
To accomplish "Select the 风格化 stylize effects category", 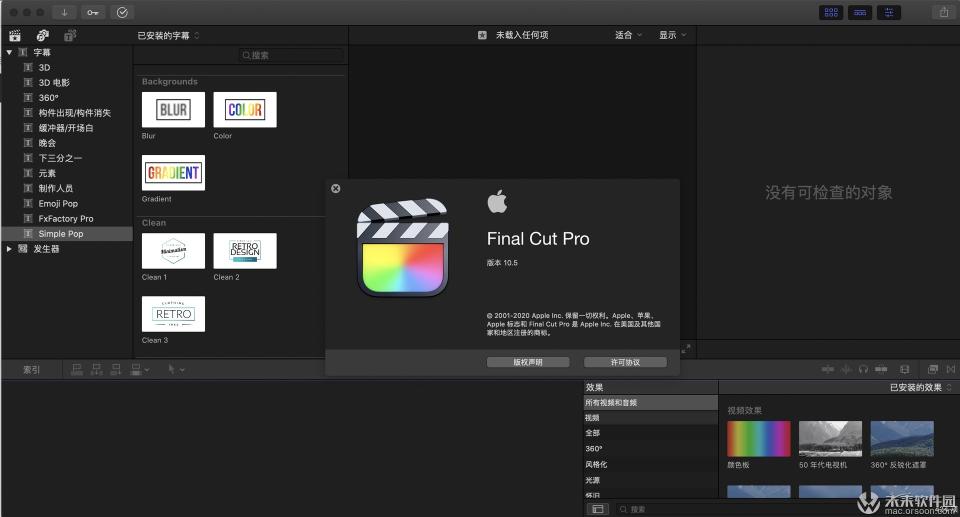I will [650, 464].
